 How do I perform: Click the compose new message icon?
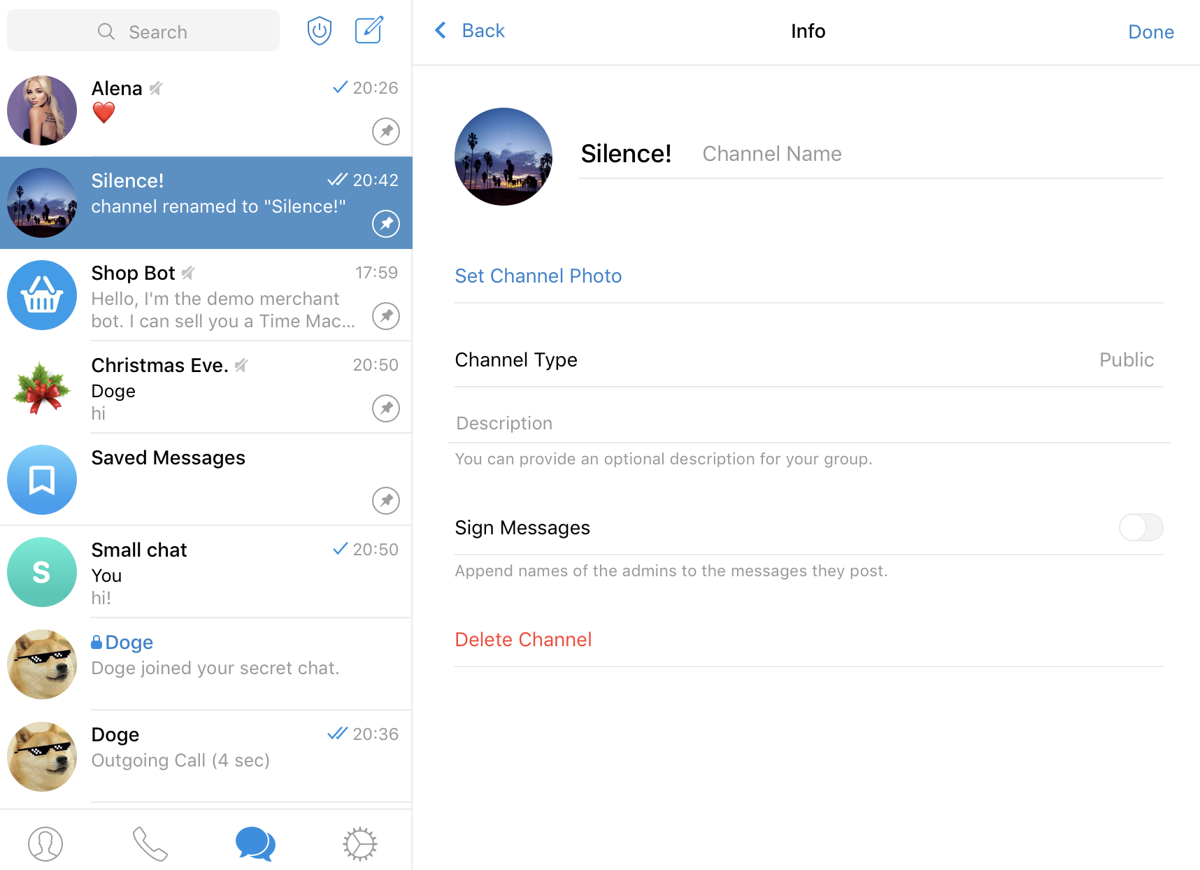(x=369, y=30)
